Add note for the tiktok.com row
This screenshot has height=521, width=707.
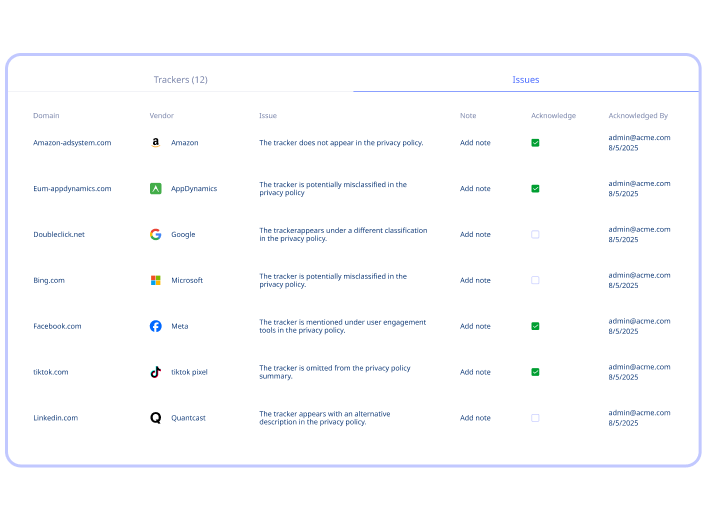coord(475,372)
